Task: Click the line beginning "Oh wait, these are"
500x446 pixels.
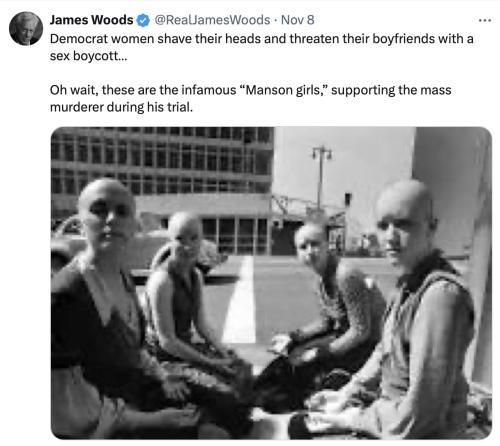Action: pyautogui.click(x=251, y=90)
